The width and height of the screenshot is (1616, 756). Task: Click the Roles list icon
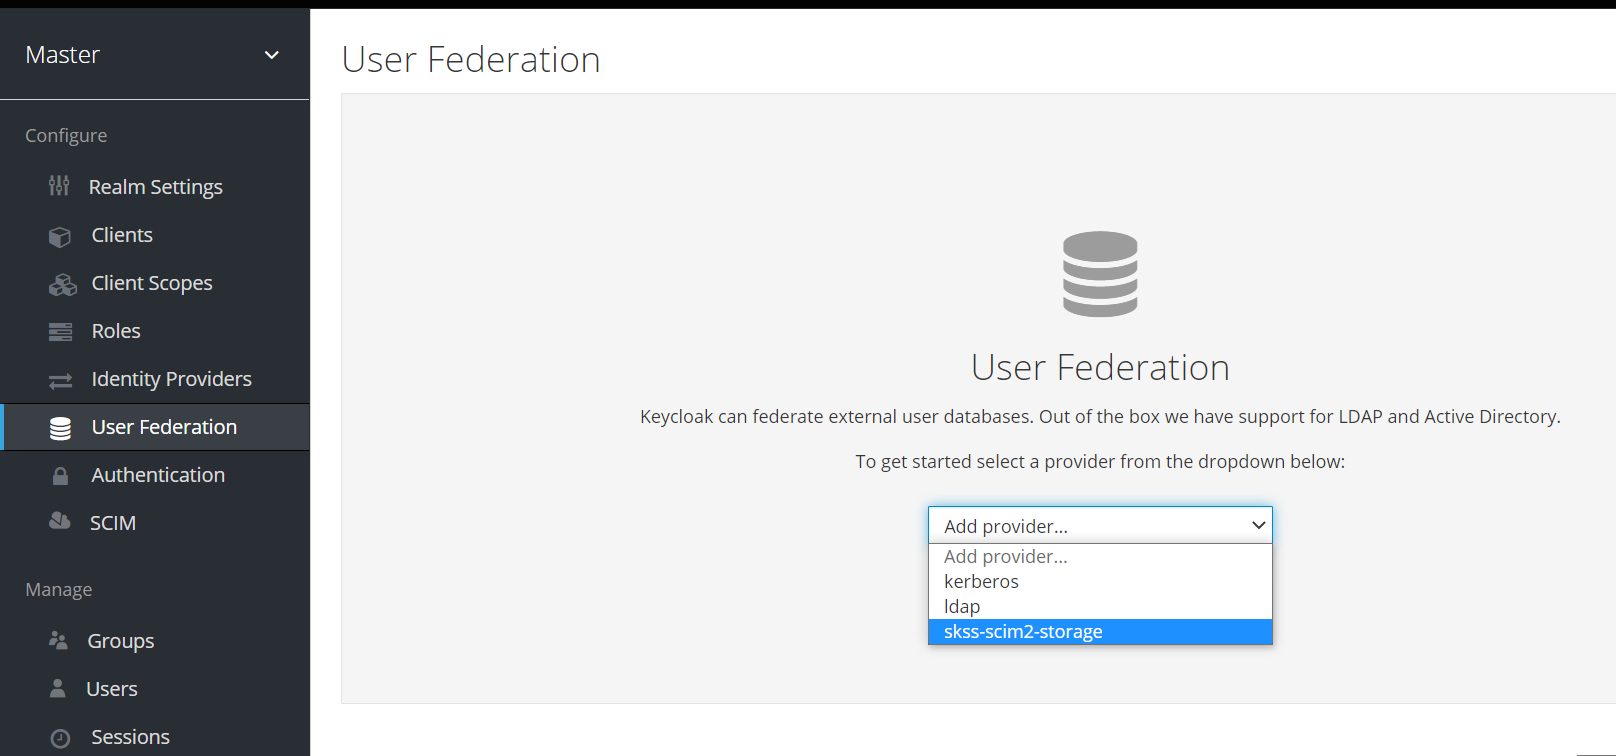pos(60,332)
